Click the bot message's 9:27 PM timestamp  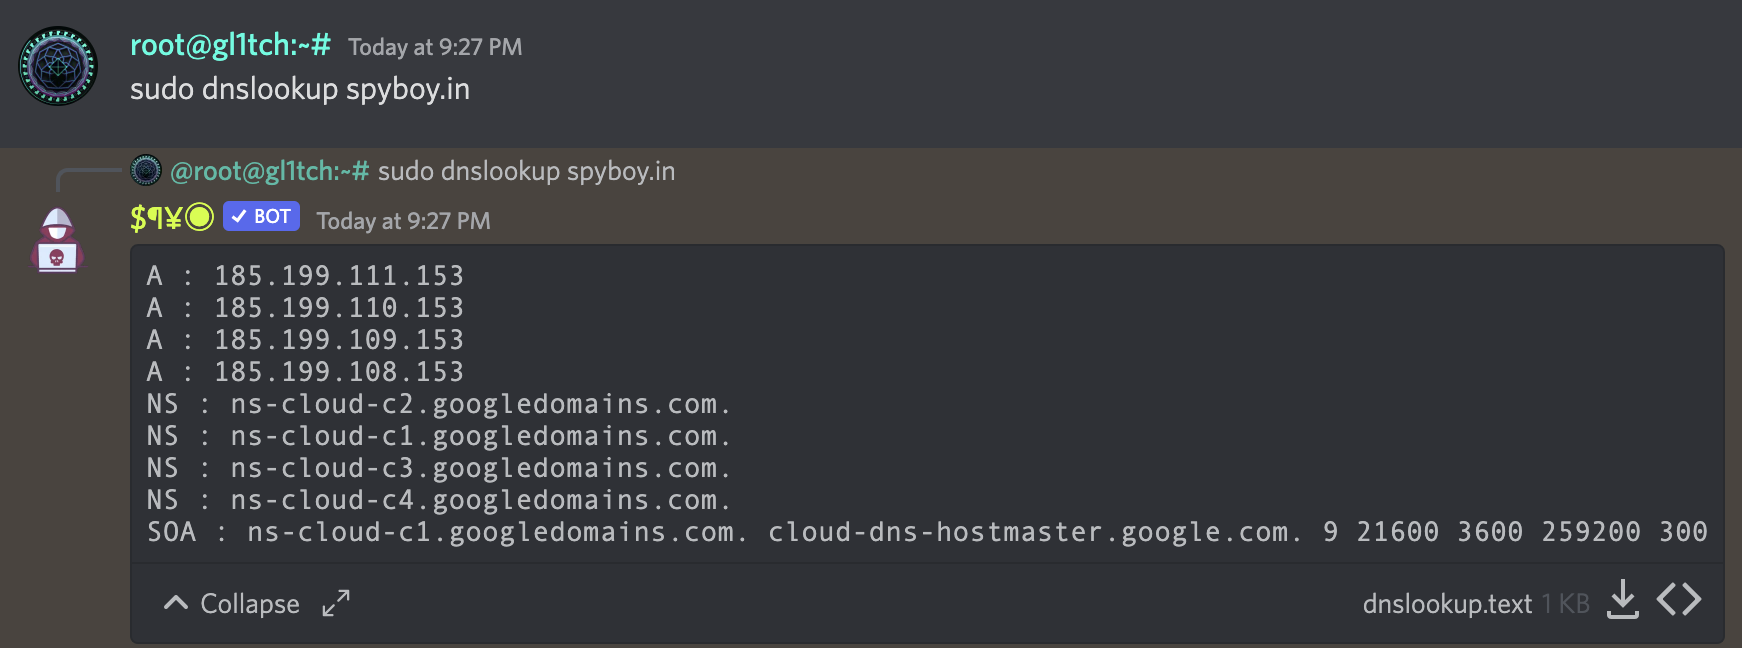[x=403, y=221]
